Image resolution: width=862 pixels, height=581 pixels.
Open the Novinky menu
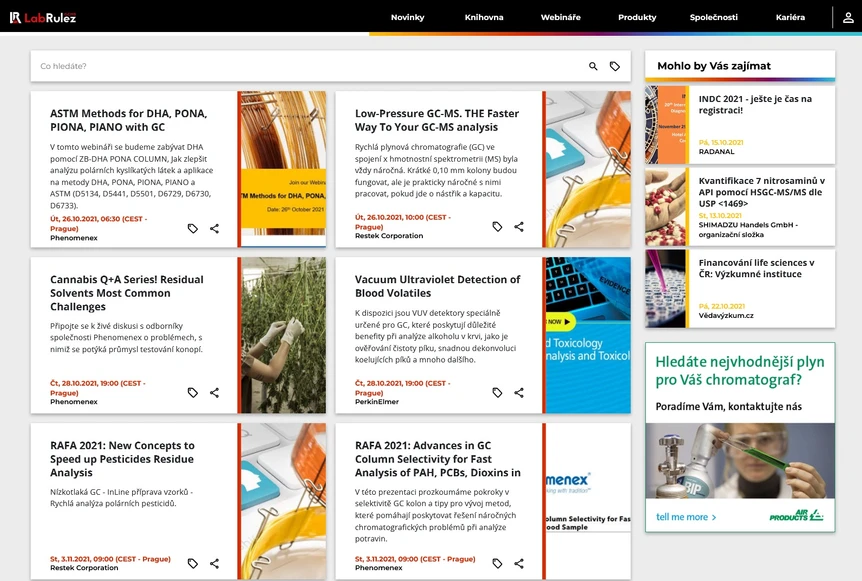[407, 17]
